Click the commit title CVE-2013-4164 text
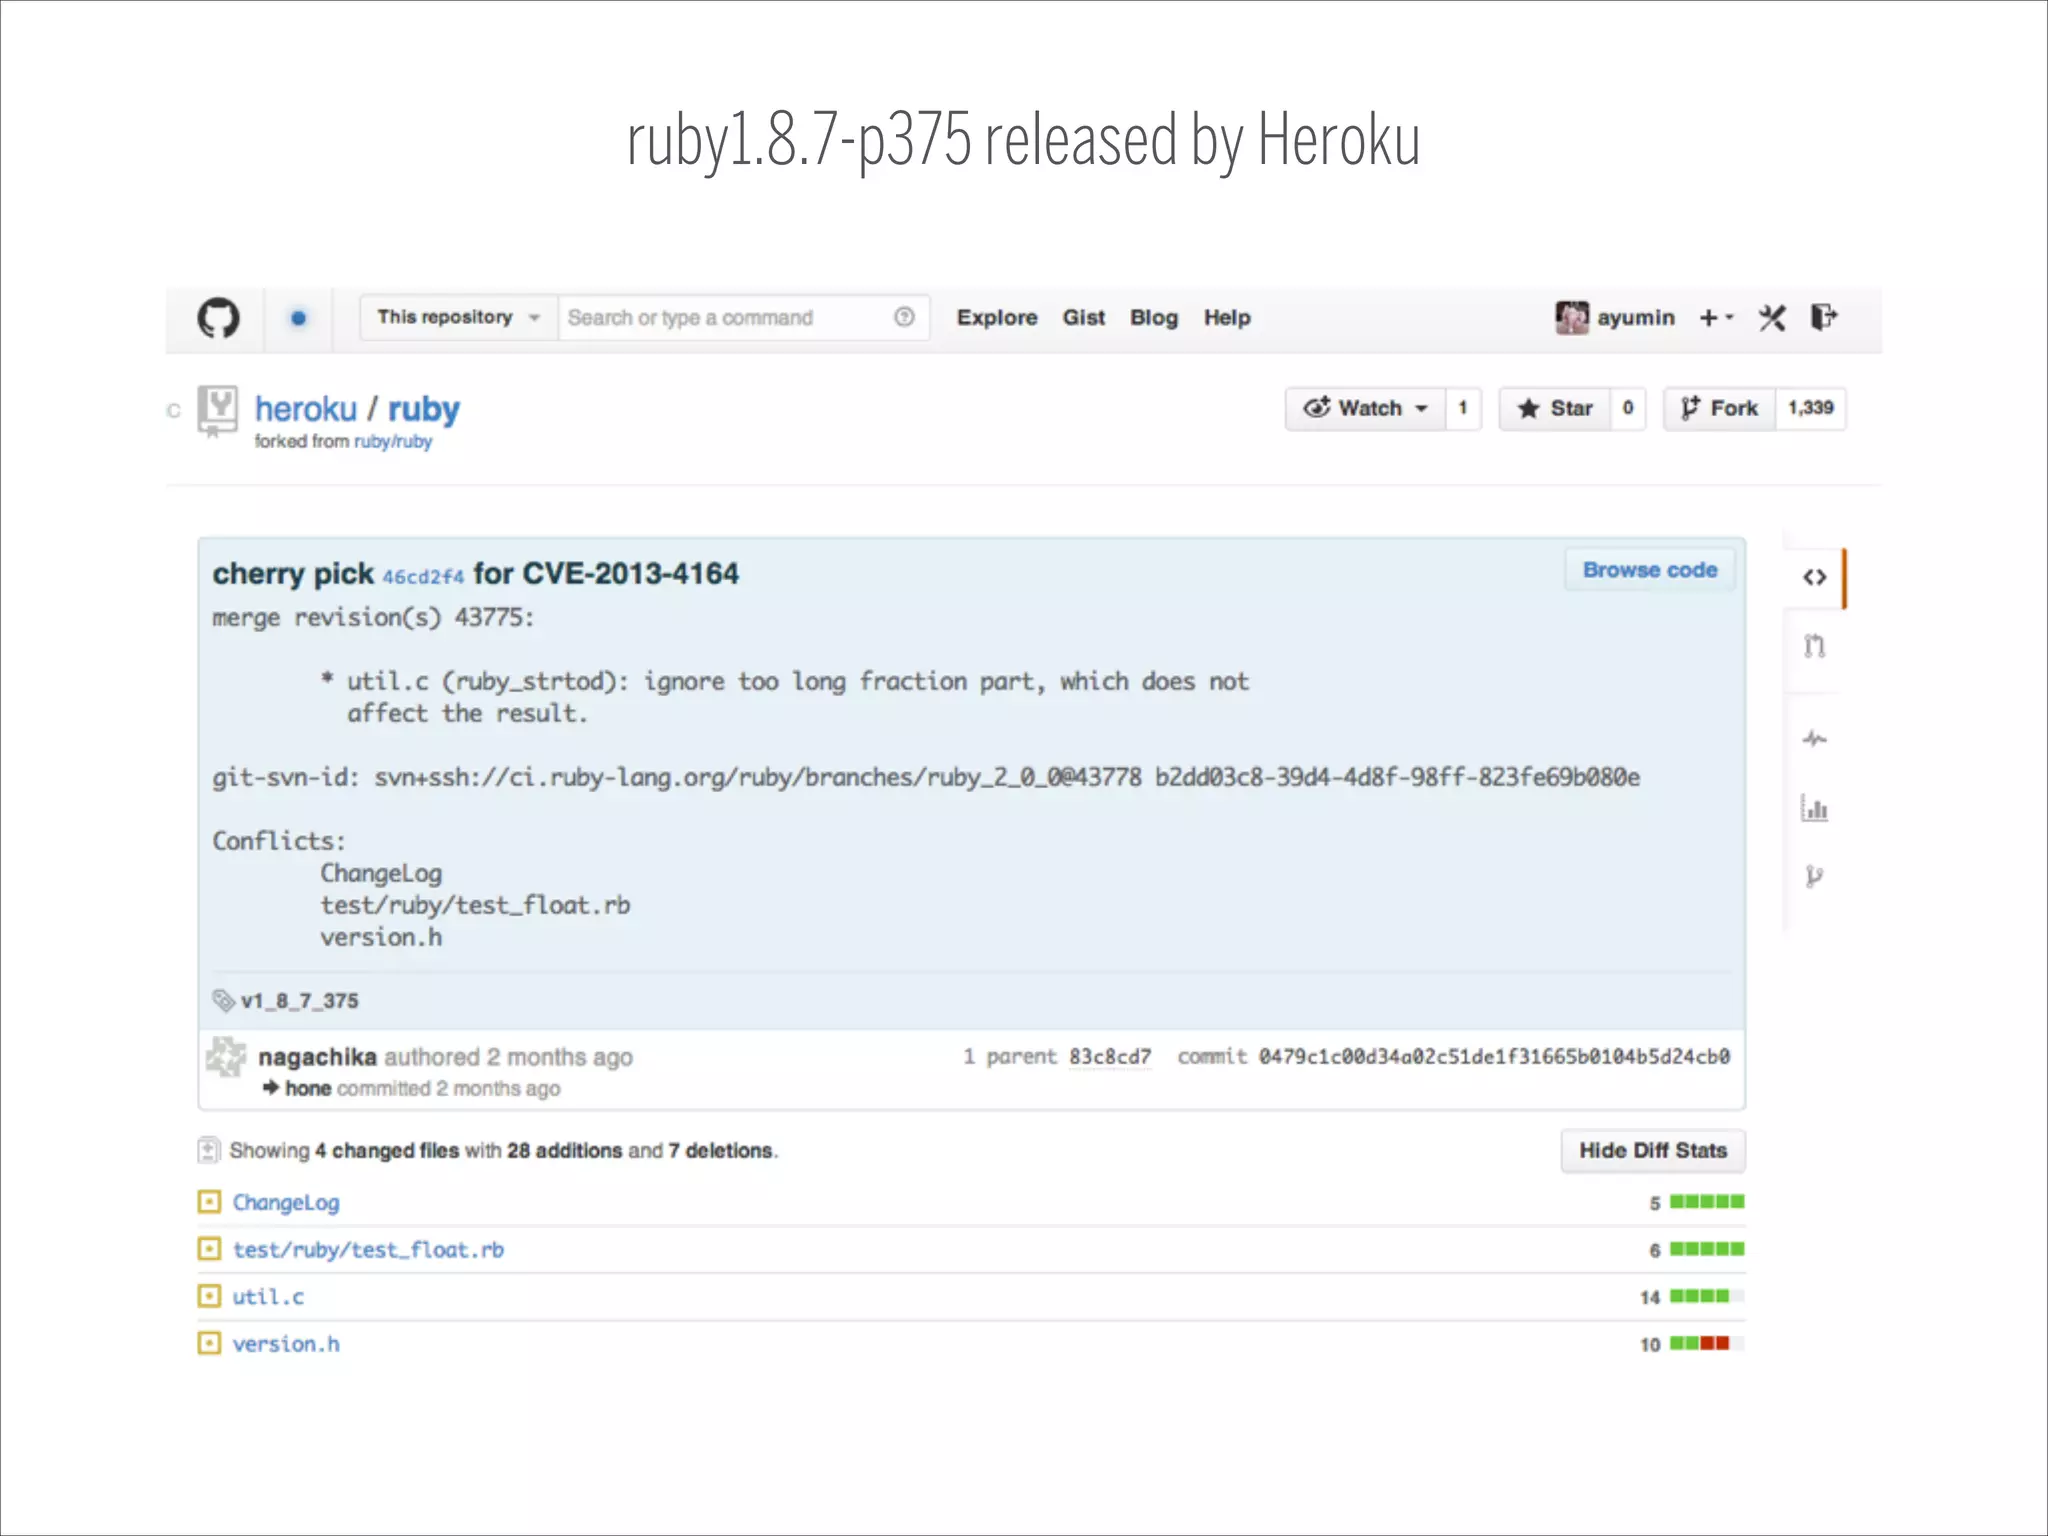Screen dimensions: 2048x1536 630,573
